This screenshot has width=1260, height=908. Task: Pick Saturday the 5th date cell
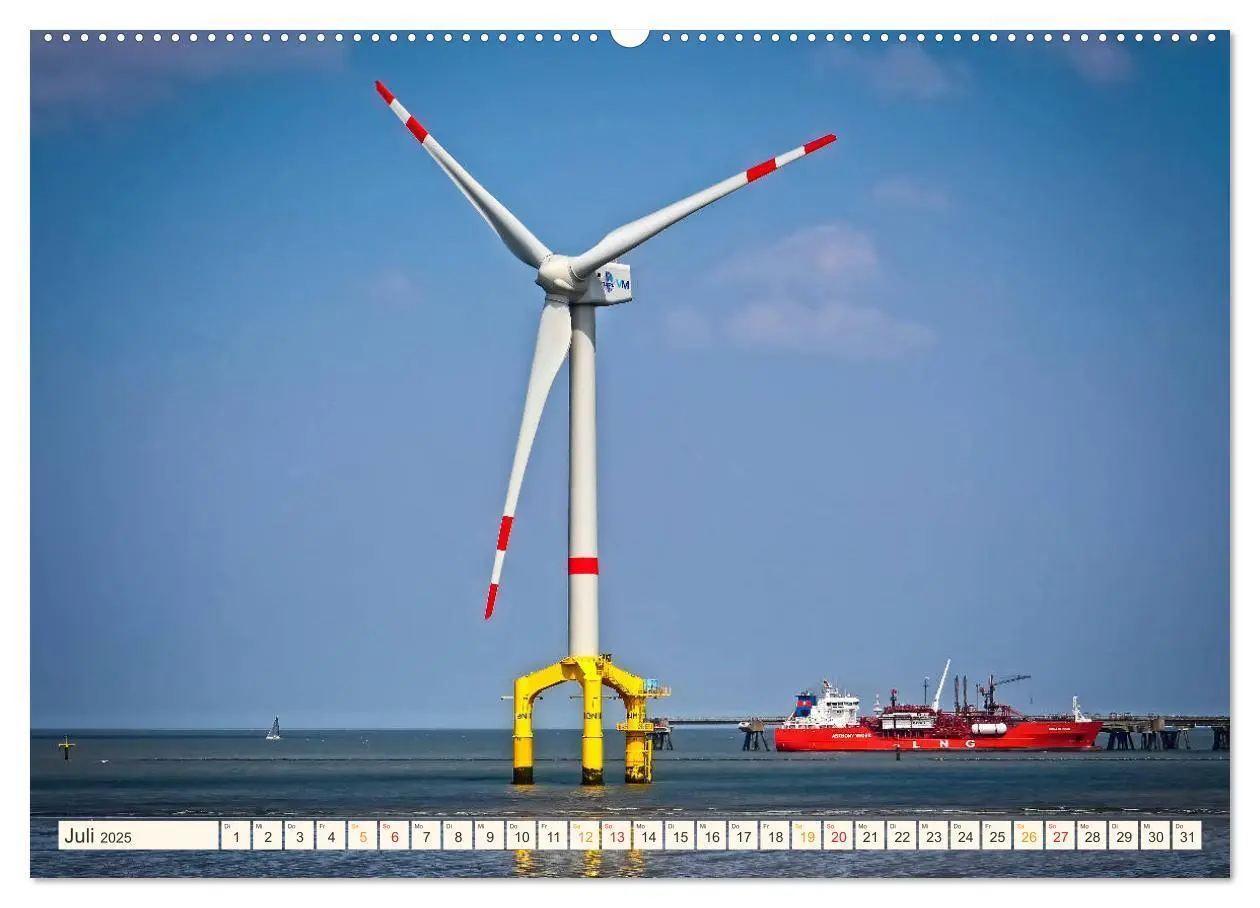click(x=362, y=836)
